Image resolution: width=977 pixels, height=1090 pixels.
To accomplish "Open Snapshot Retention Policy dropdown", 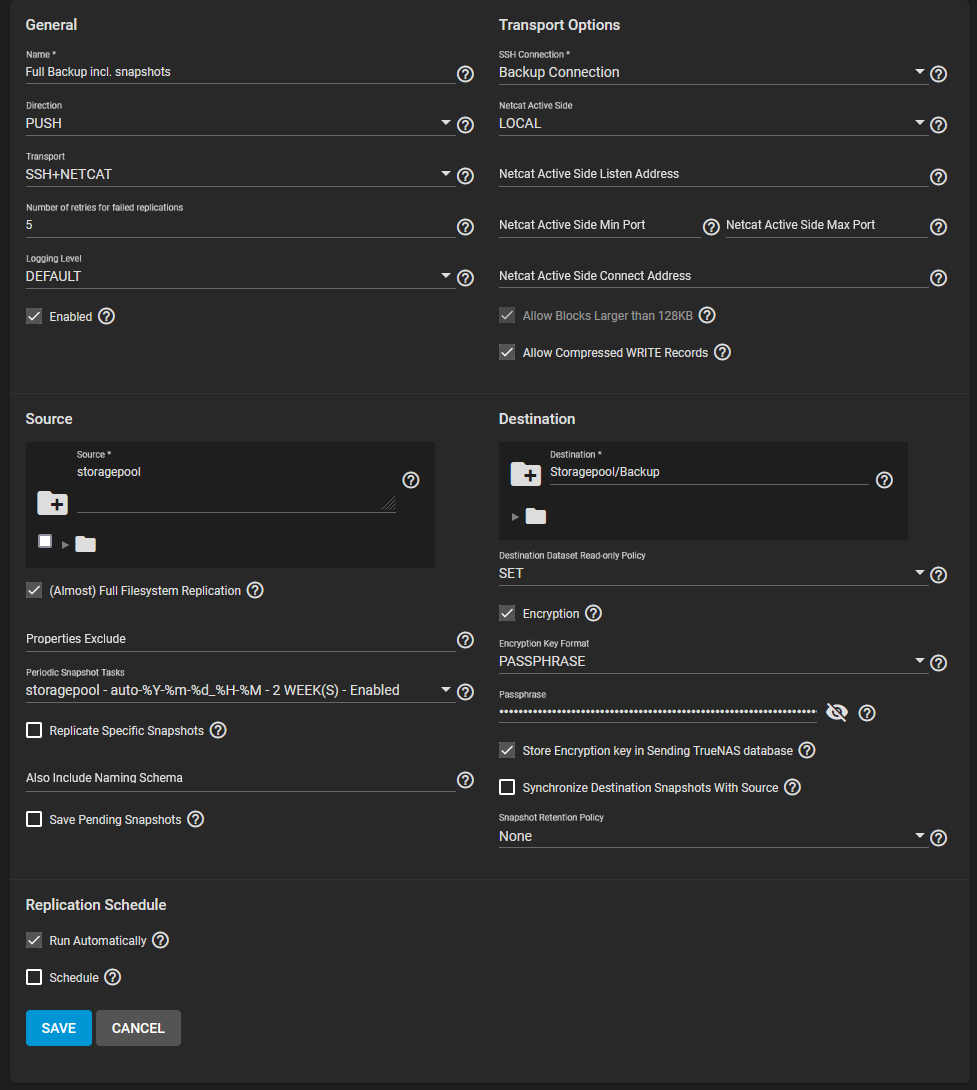I will [x=711, y=836].
